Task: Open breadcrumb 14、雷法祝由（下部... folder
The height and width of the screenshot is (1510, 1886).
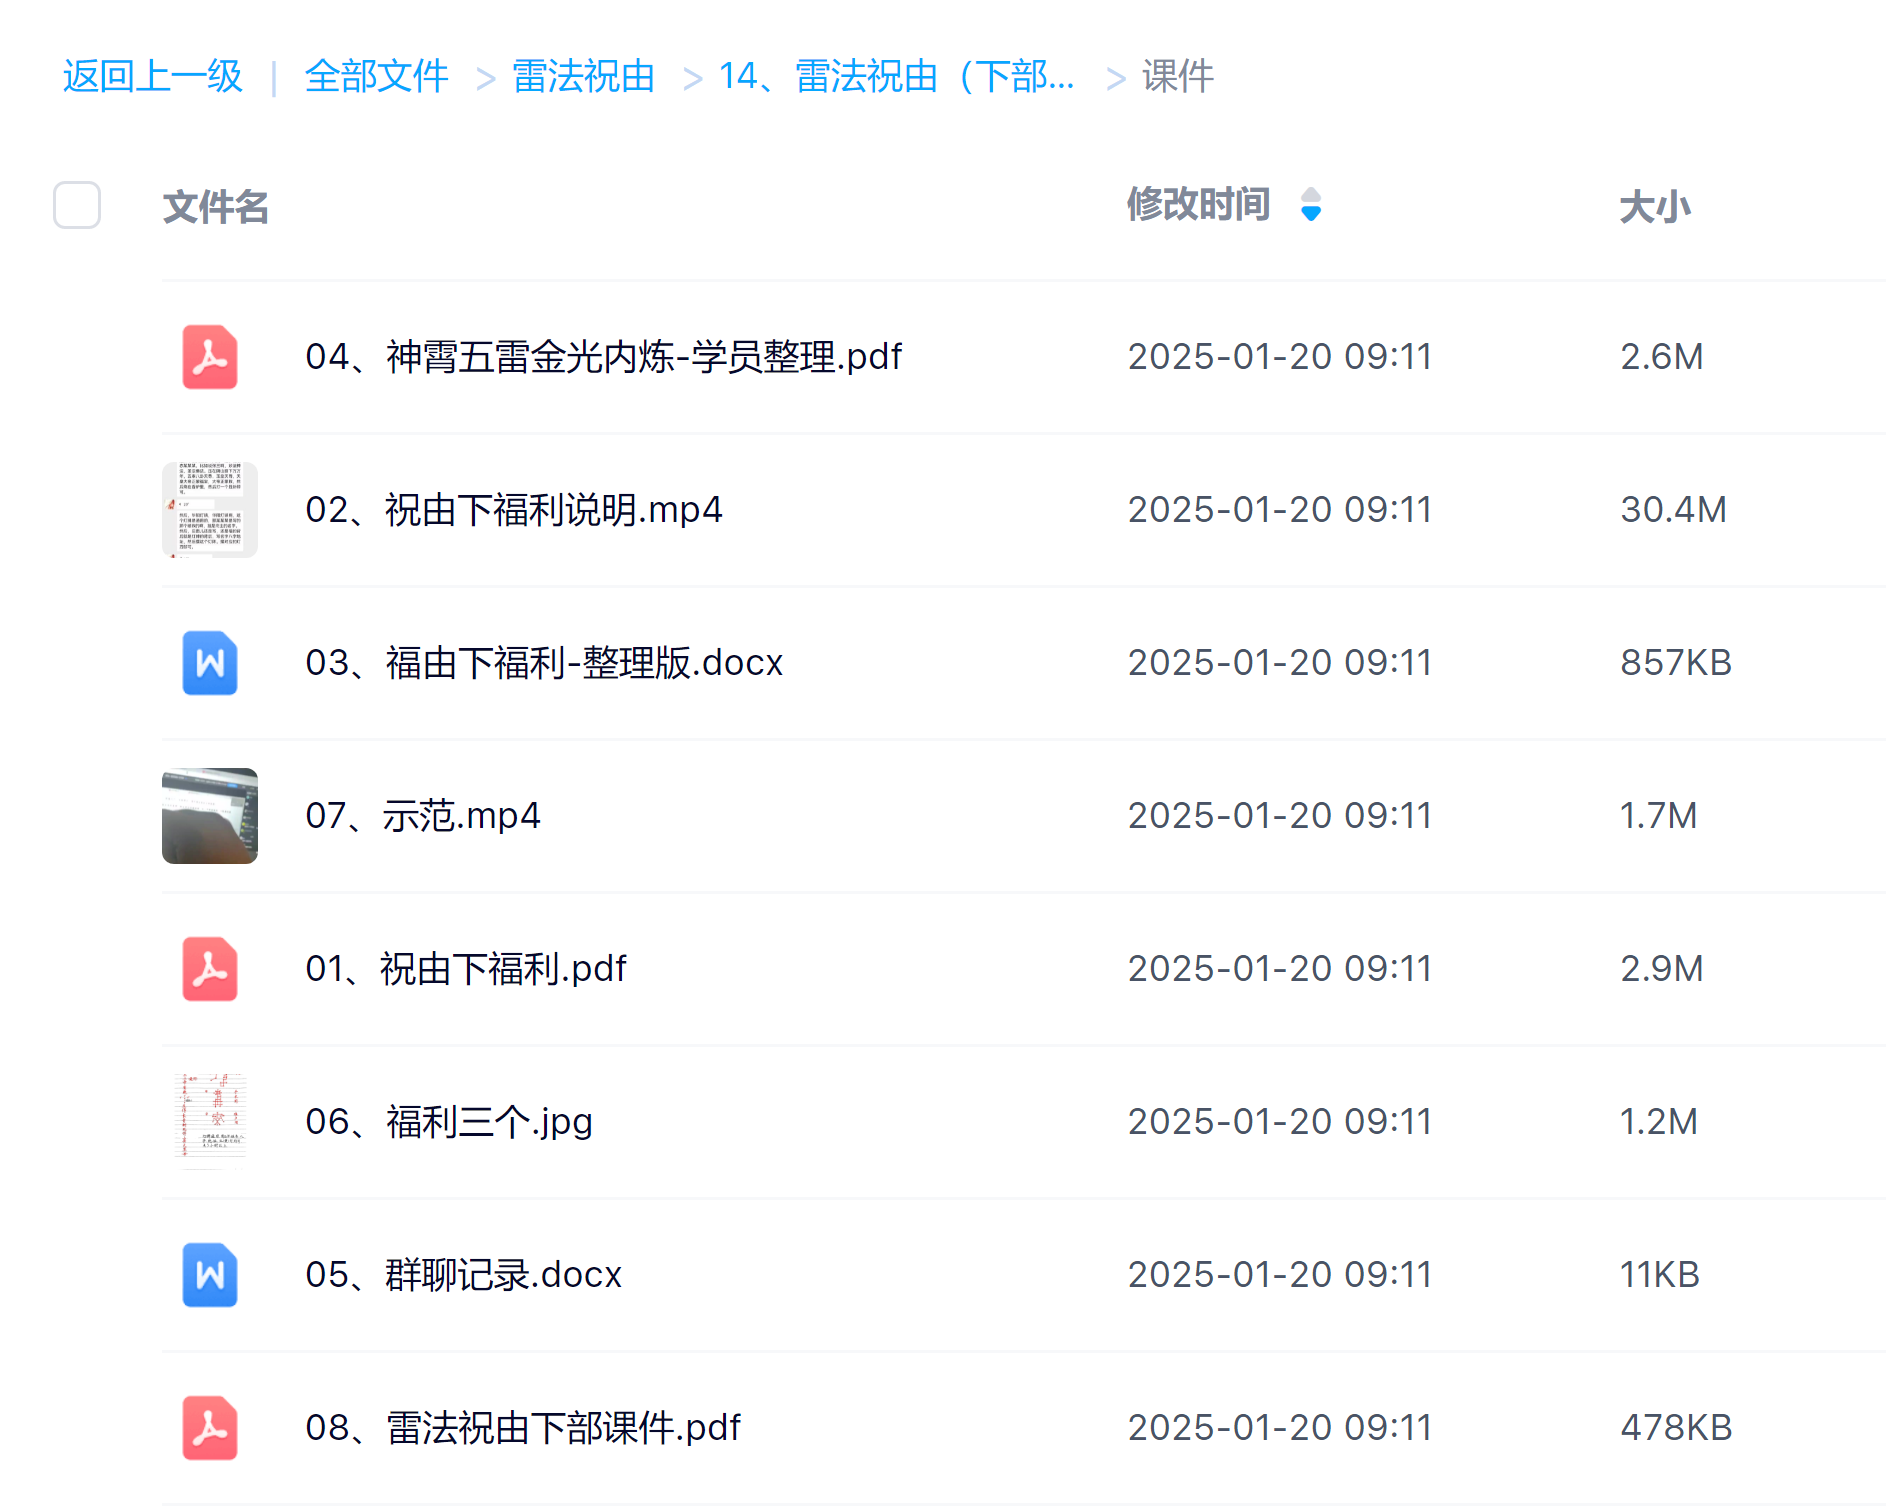Action: pos(896,77)
